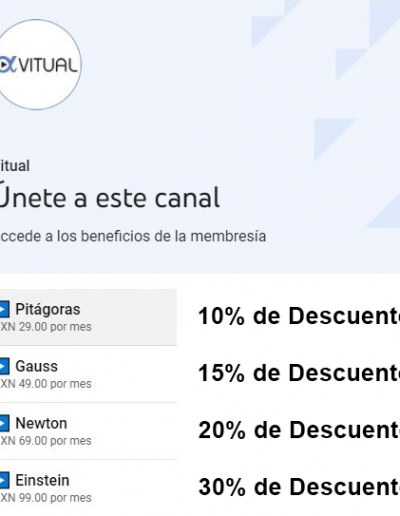Click the Gauss tier badge icon
The image size is (400, 516).
[x=4, y=366]
